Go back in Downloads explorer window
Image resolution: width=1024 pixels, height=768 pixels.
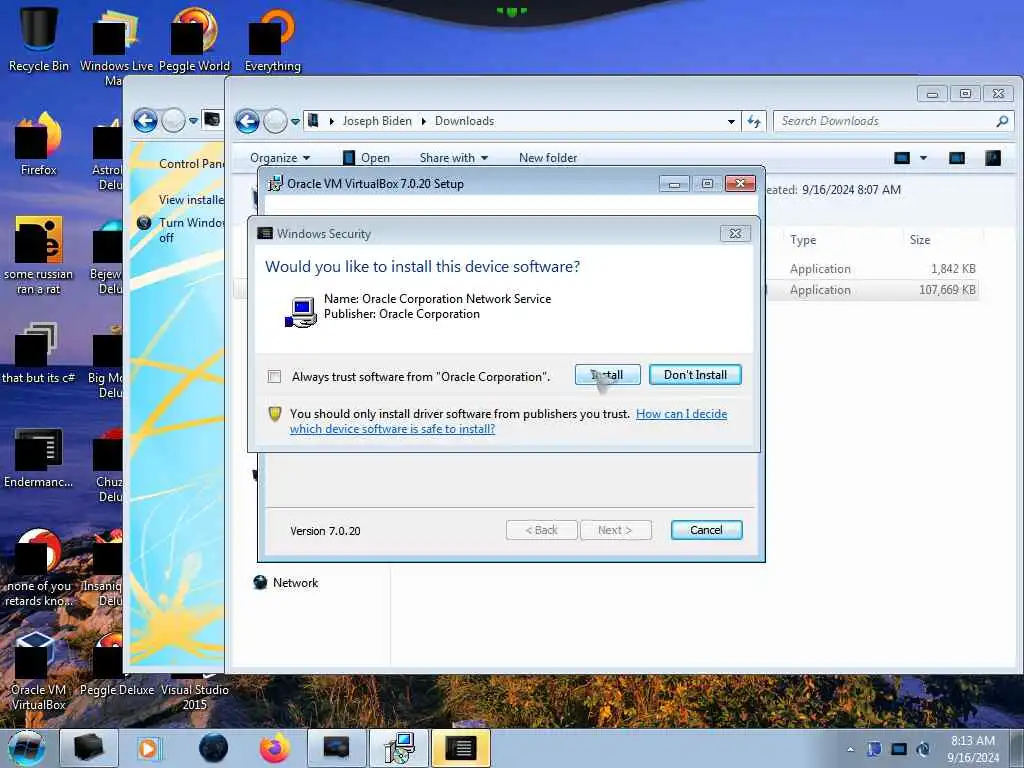tap(247, 121)
